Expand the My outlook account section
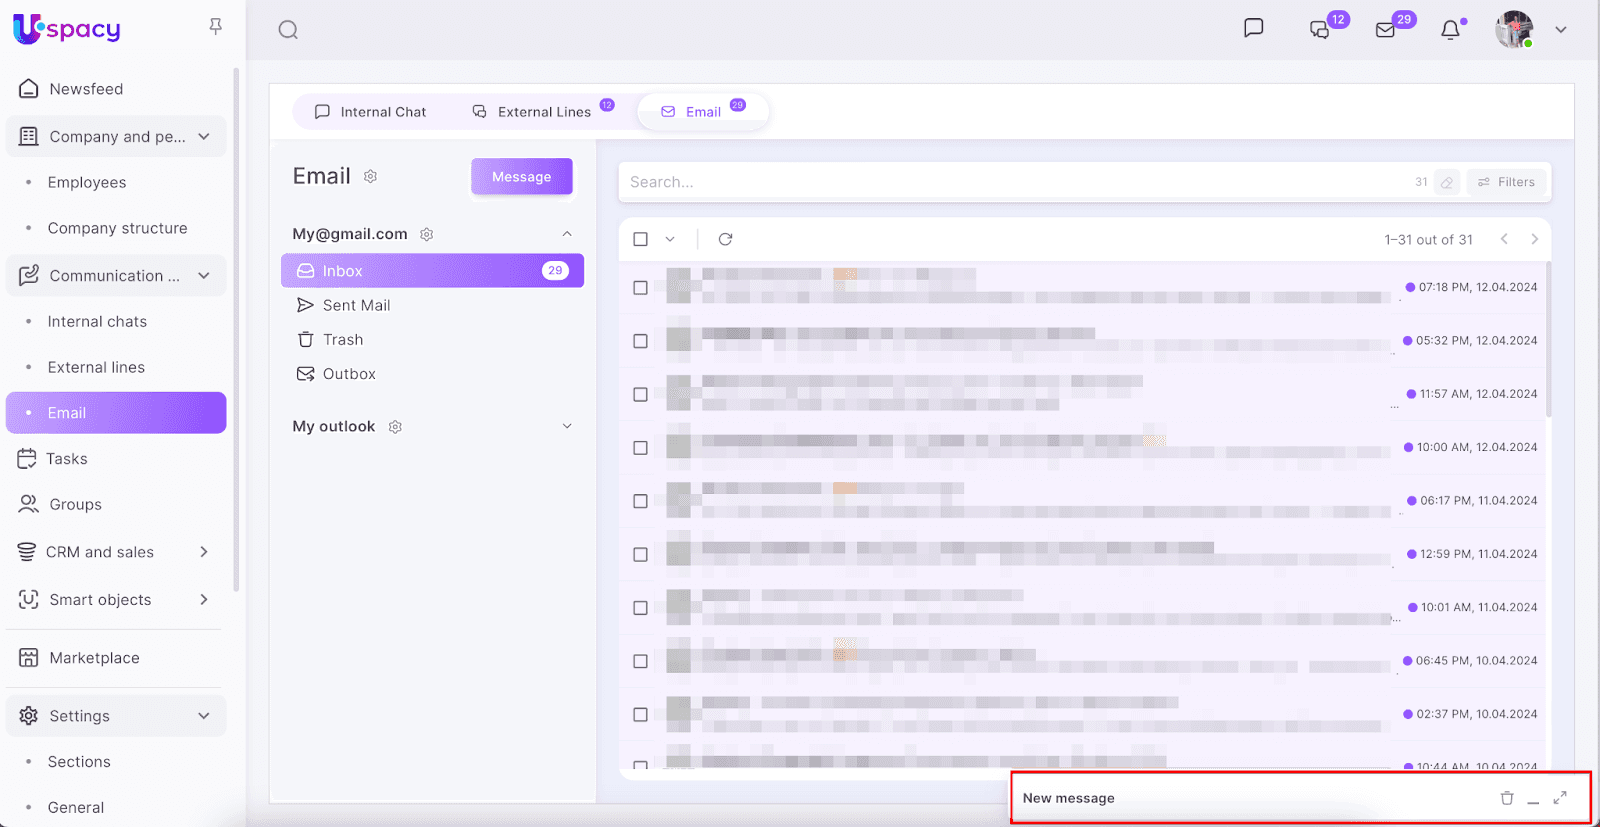The width and height of the screenshot is (1600, 827). (567, 426)
